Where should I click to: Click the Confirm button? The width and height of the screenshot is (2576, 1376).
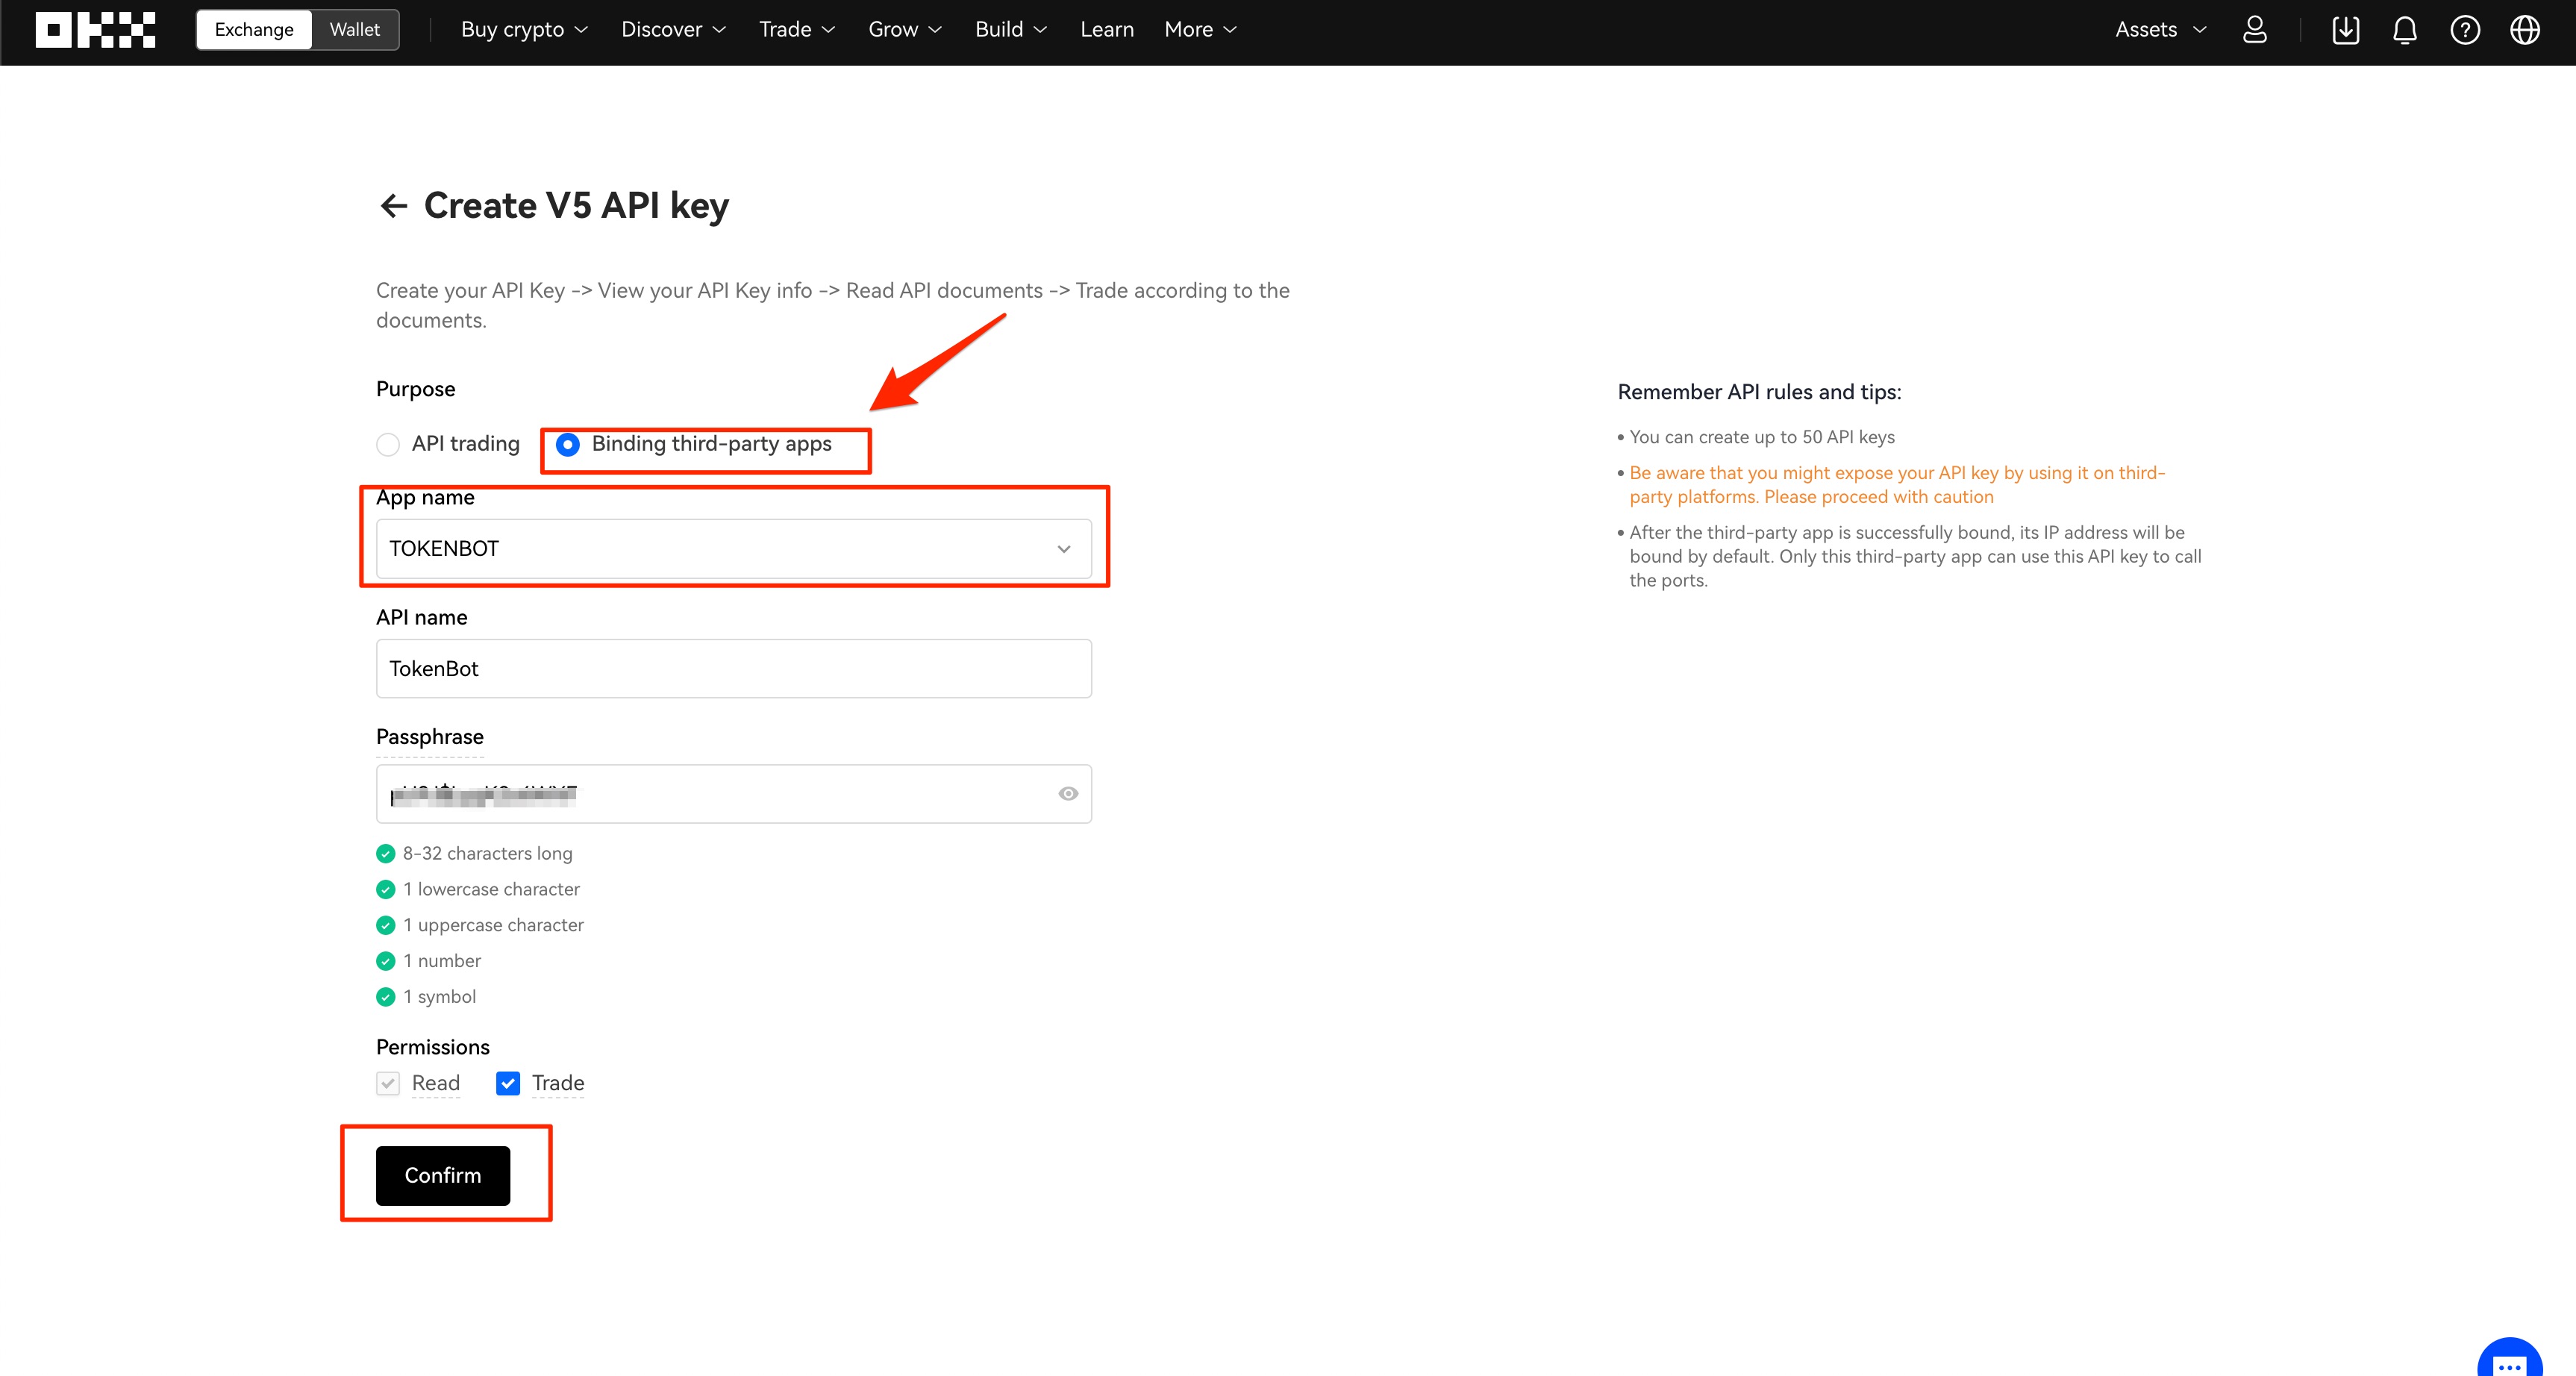[x=443, y=1176]
